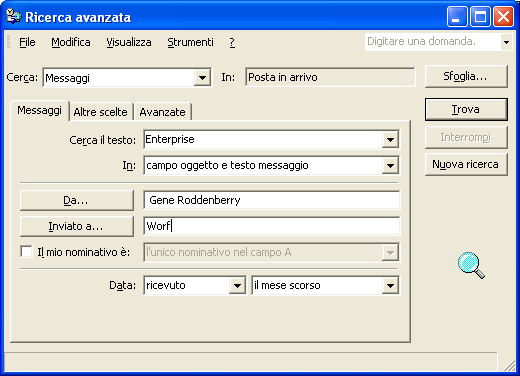Expand the 'Digitare una domanda' dropdown arrow
The height and width of the screenshot is (376, 520).
506,42
